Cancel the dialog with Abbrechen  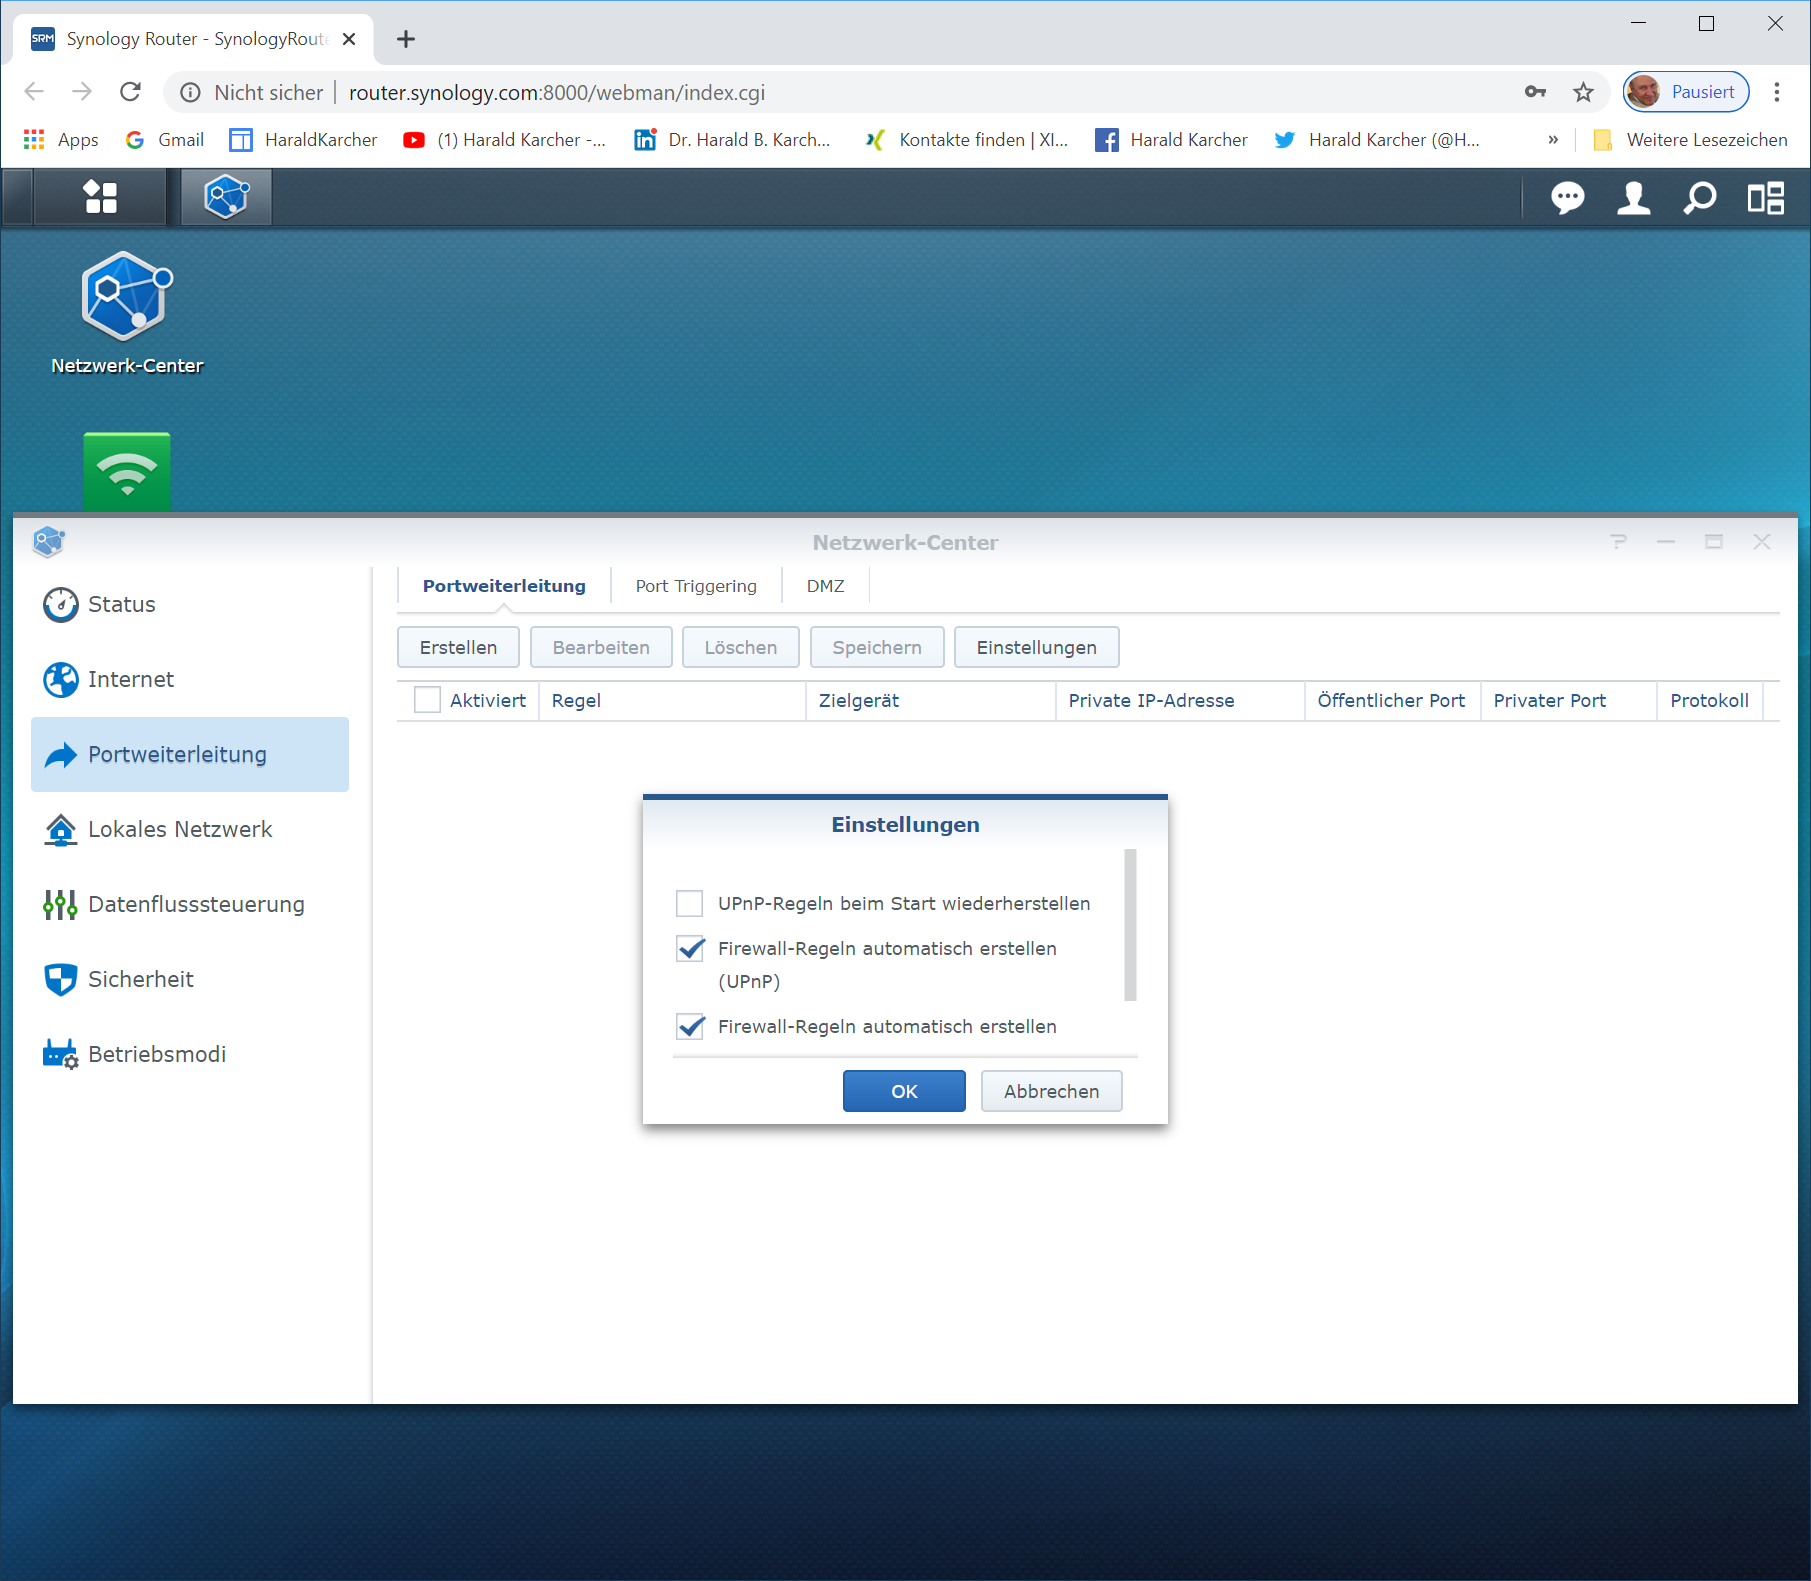(1051, 1091)
